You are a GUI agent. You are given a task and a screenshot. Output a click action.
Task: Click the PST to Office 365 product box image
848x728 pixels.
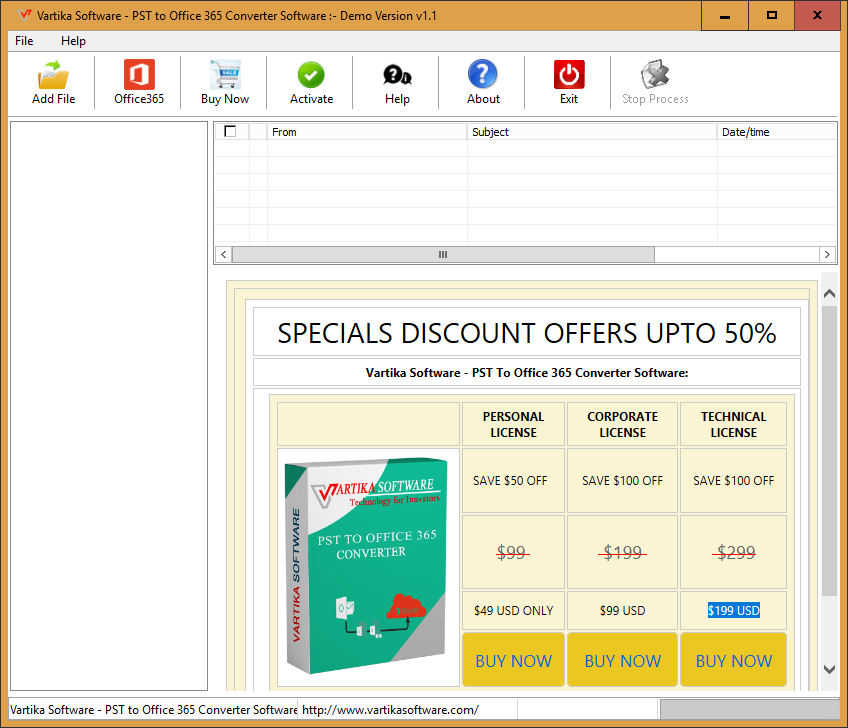367,566
